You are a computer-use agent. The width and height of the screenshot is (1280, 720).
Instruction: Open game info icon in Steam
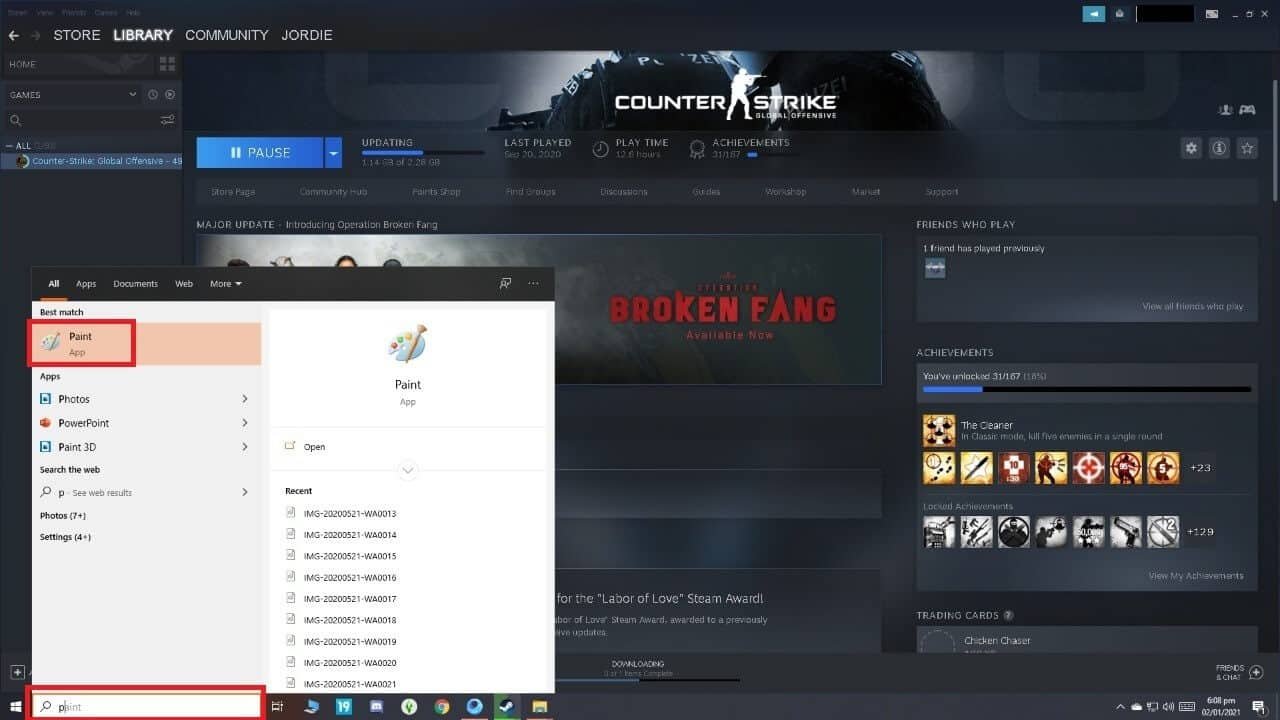click(1219, 148)
